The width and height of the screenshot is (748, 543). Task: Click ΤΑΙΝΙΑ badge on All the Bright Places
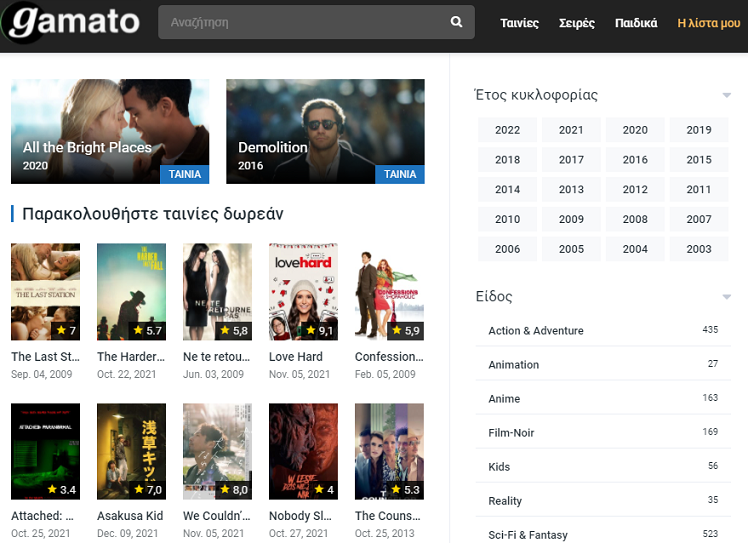(185, 174)
